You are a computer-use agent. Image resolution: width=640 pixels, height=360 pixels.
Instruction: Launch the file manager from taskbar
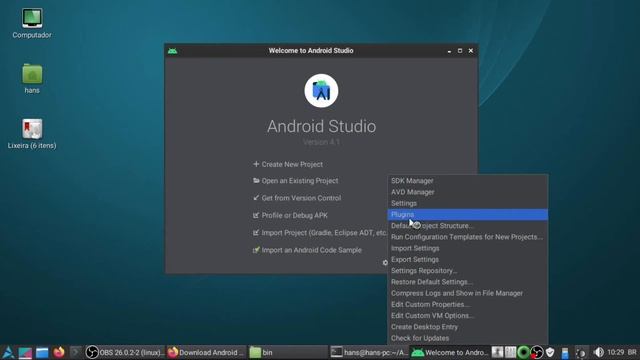pos(42,353)
